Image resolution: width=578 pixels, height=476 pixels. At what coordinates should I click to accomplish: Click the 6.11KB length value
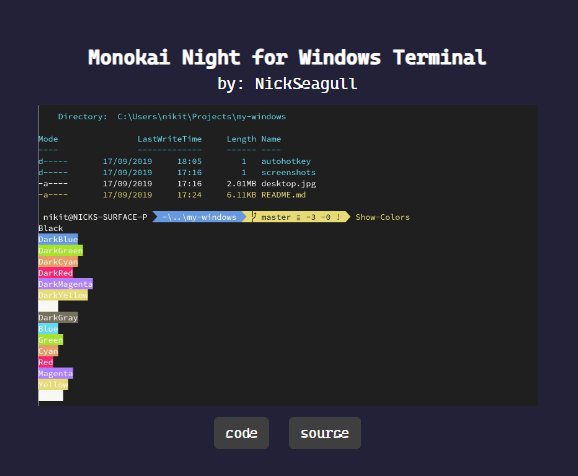coord(241,195)
